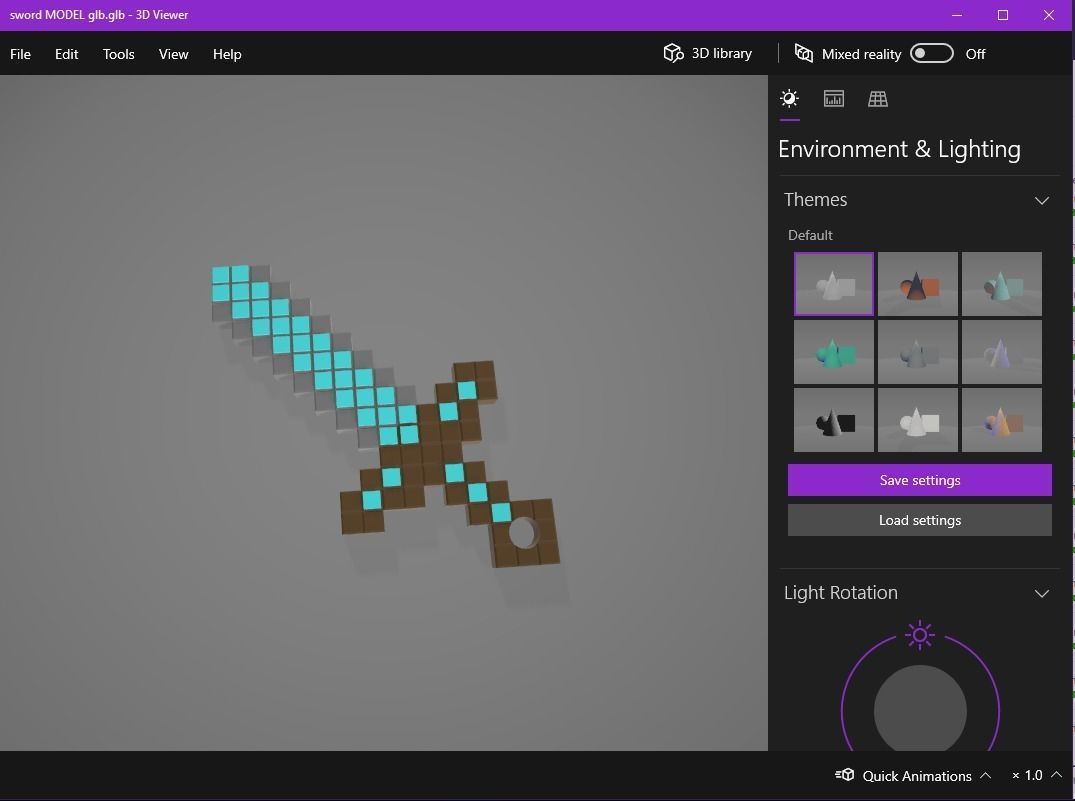Open the View menu

pos(173,54)
